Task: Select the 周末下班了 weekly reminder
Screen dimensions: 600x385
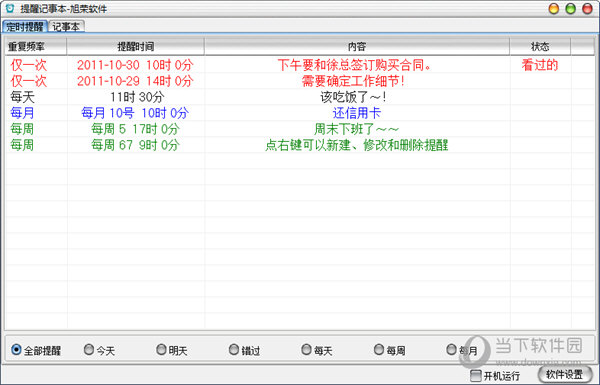Action: 300,129
